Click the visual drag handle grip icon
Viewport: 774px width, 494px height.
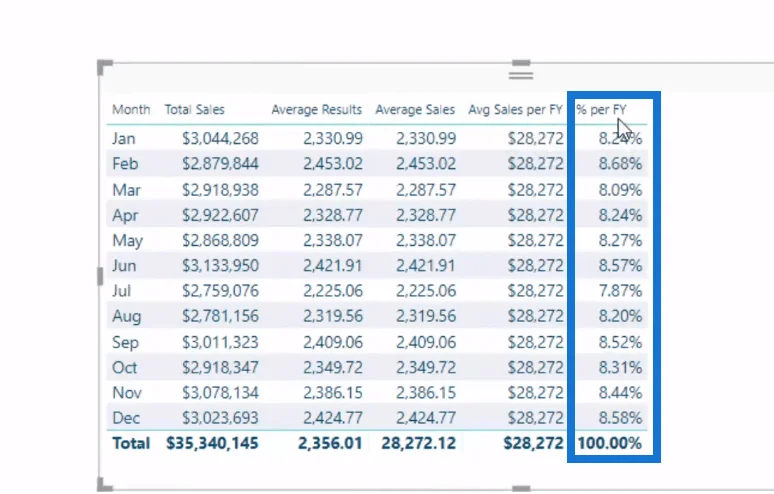(521, 76)
